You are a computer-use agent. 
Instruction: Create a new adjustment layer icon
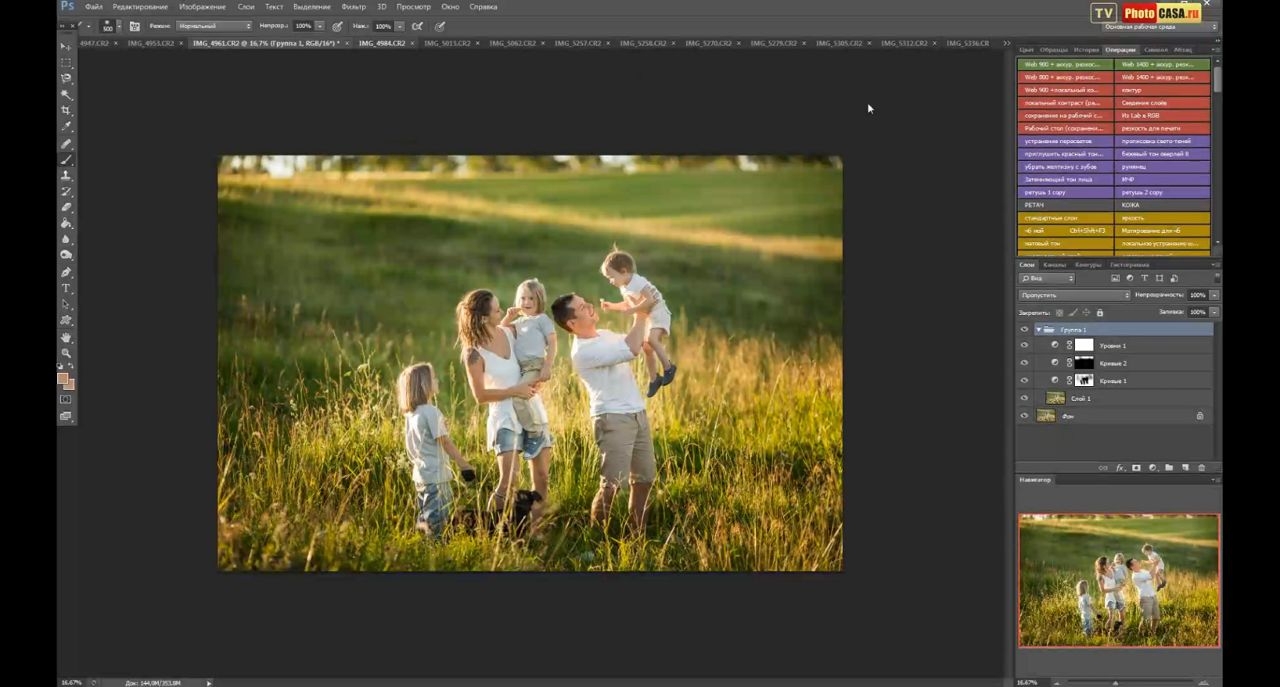point(1152,468)
